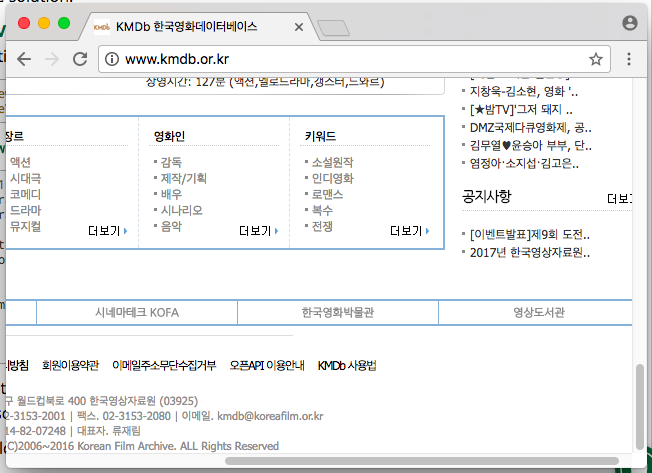This screenshot has width=652, height=473.
Task: Open 회원이용약관 footer link
Action: pos(70,365)
